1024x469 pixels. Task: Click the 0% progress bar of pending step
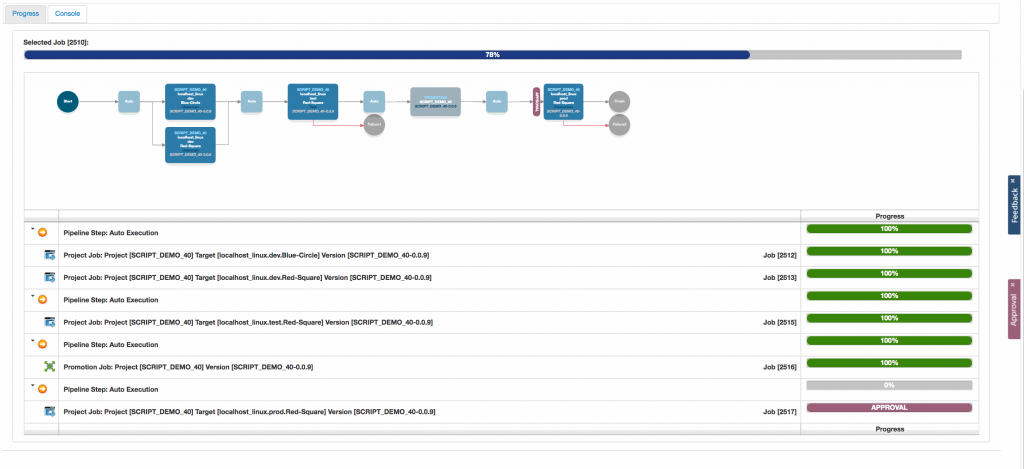click(x=889, y=385)
